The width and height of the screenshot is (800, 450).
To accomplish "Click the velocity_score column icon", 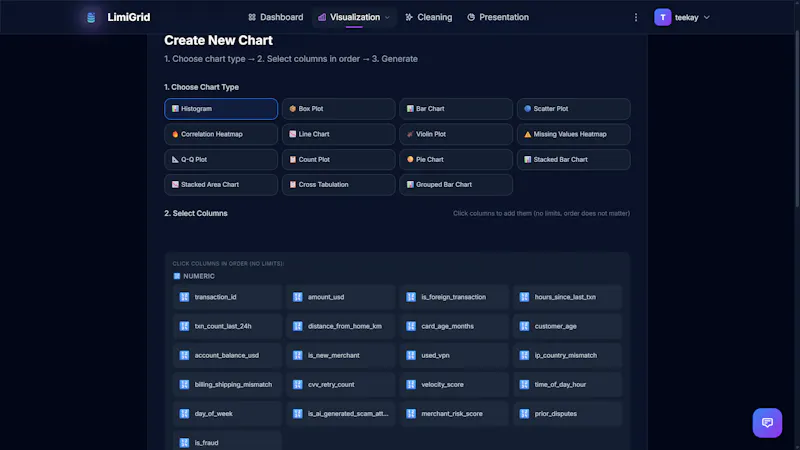I will (x=411, y=385).
